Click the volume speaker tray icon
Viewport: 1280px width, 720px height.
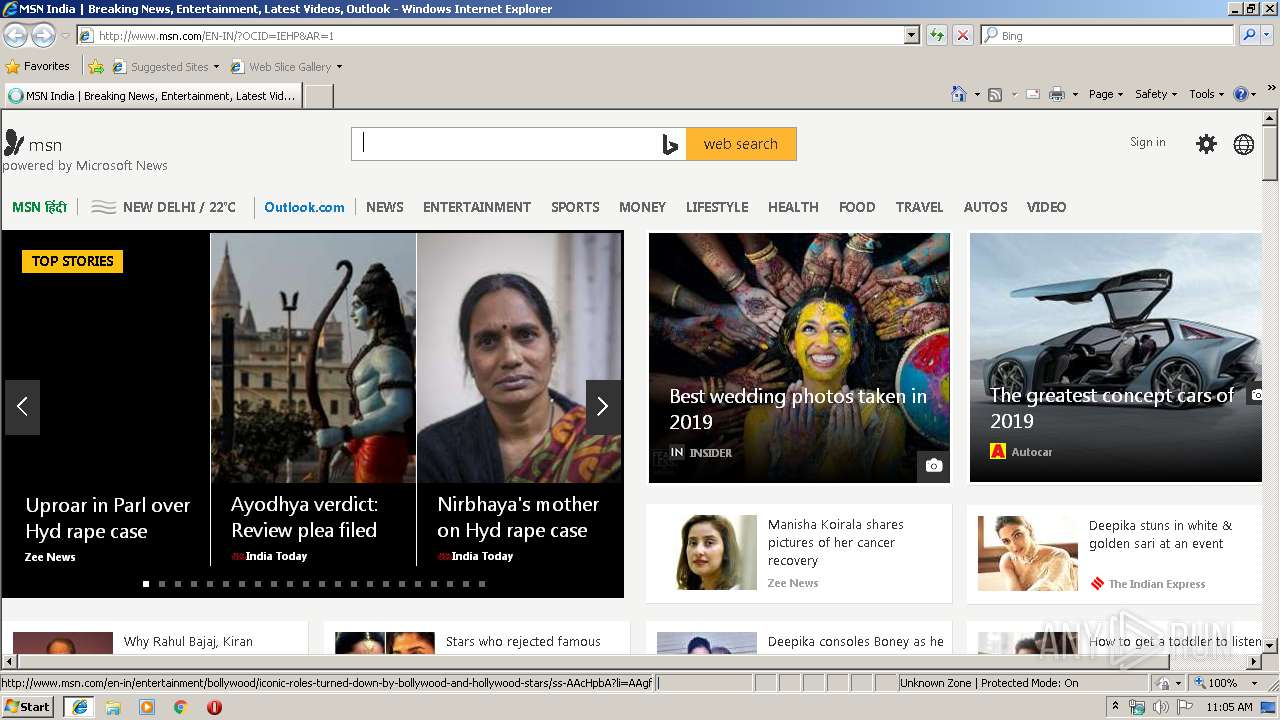tap(1160, 707)
